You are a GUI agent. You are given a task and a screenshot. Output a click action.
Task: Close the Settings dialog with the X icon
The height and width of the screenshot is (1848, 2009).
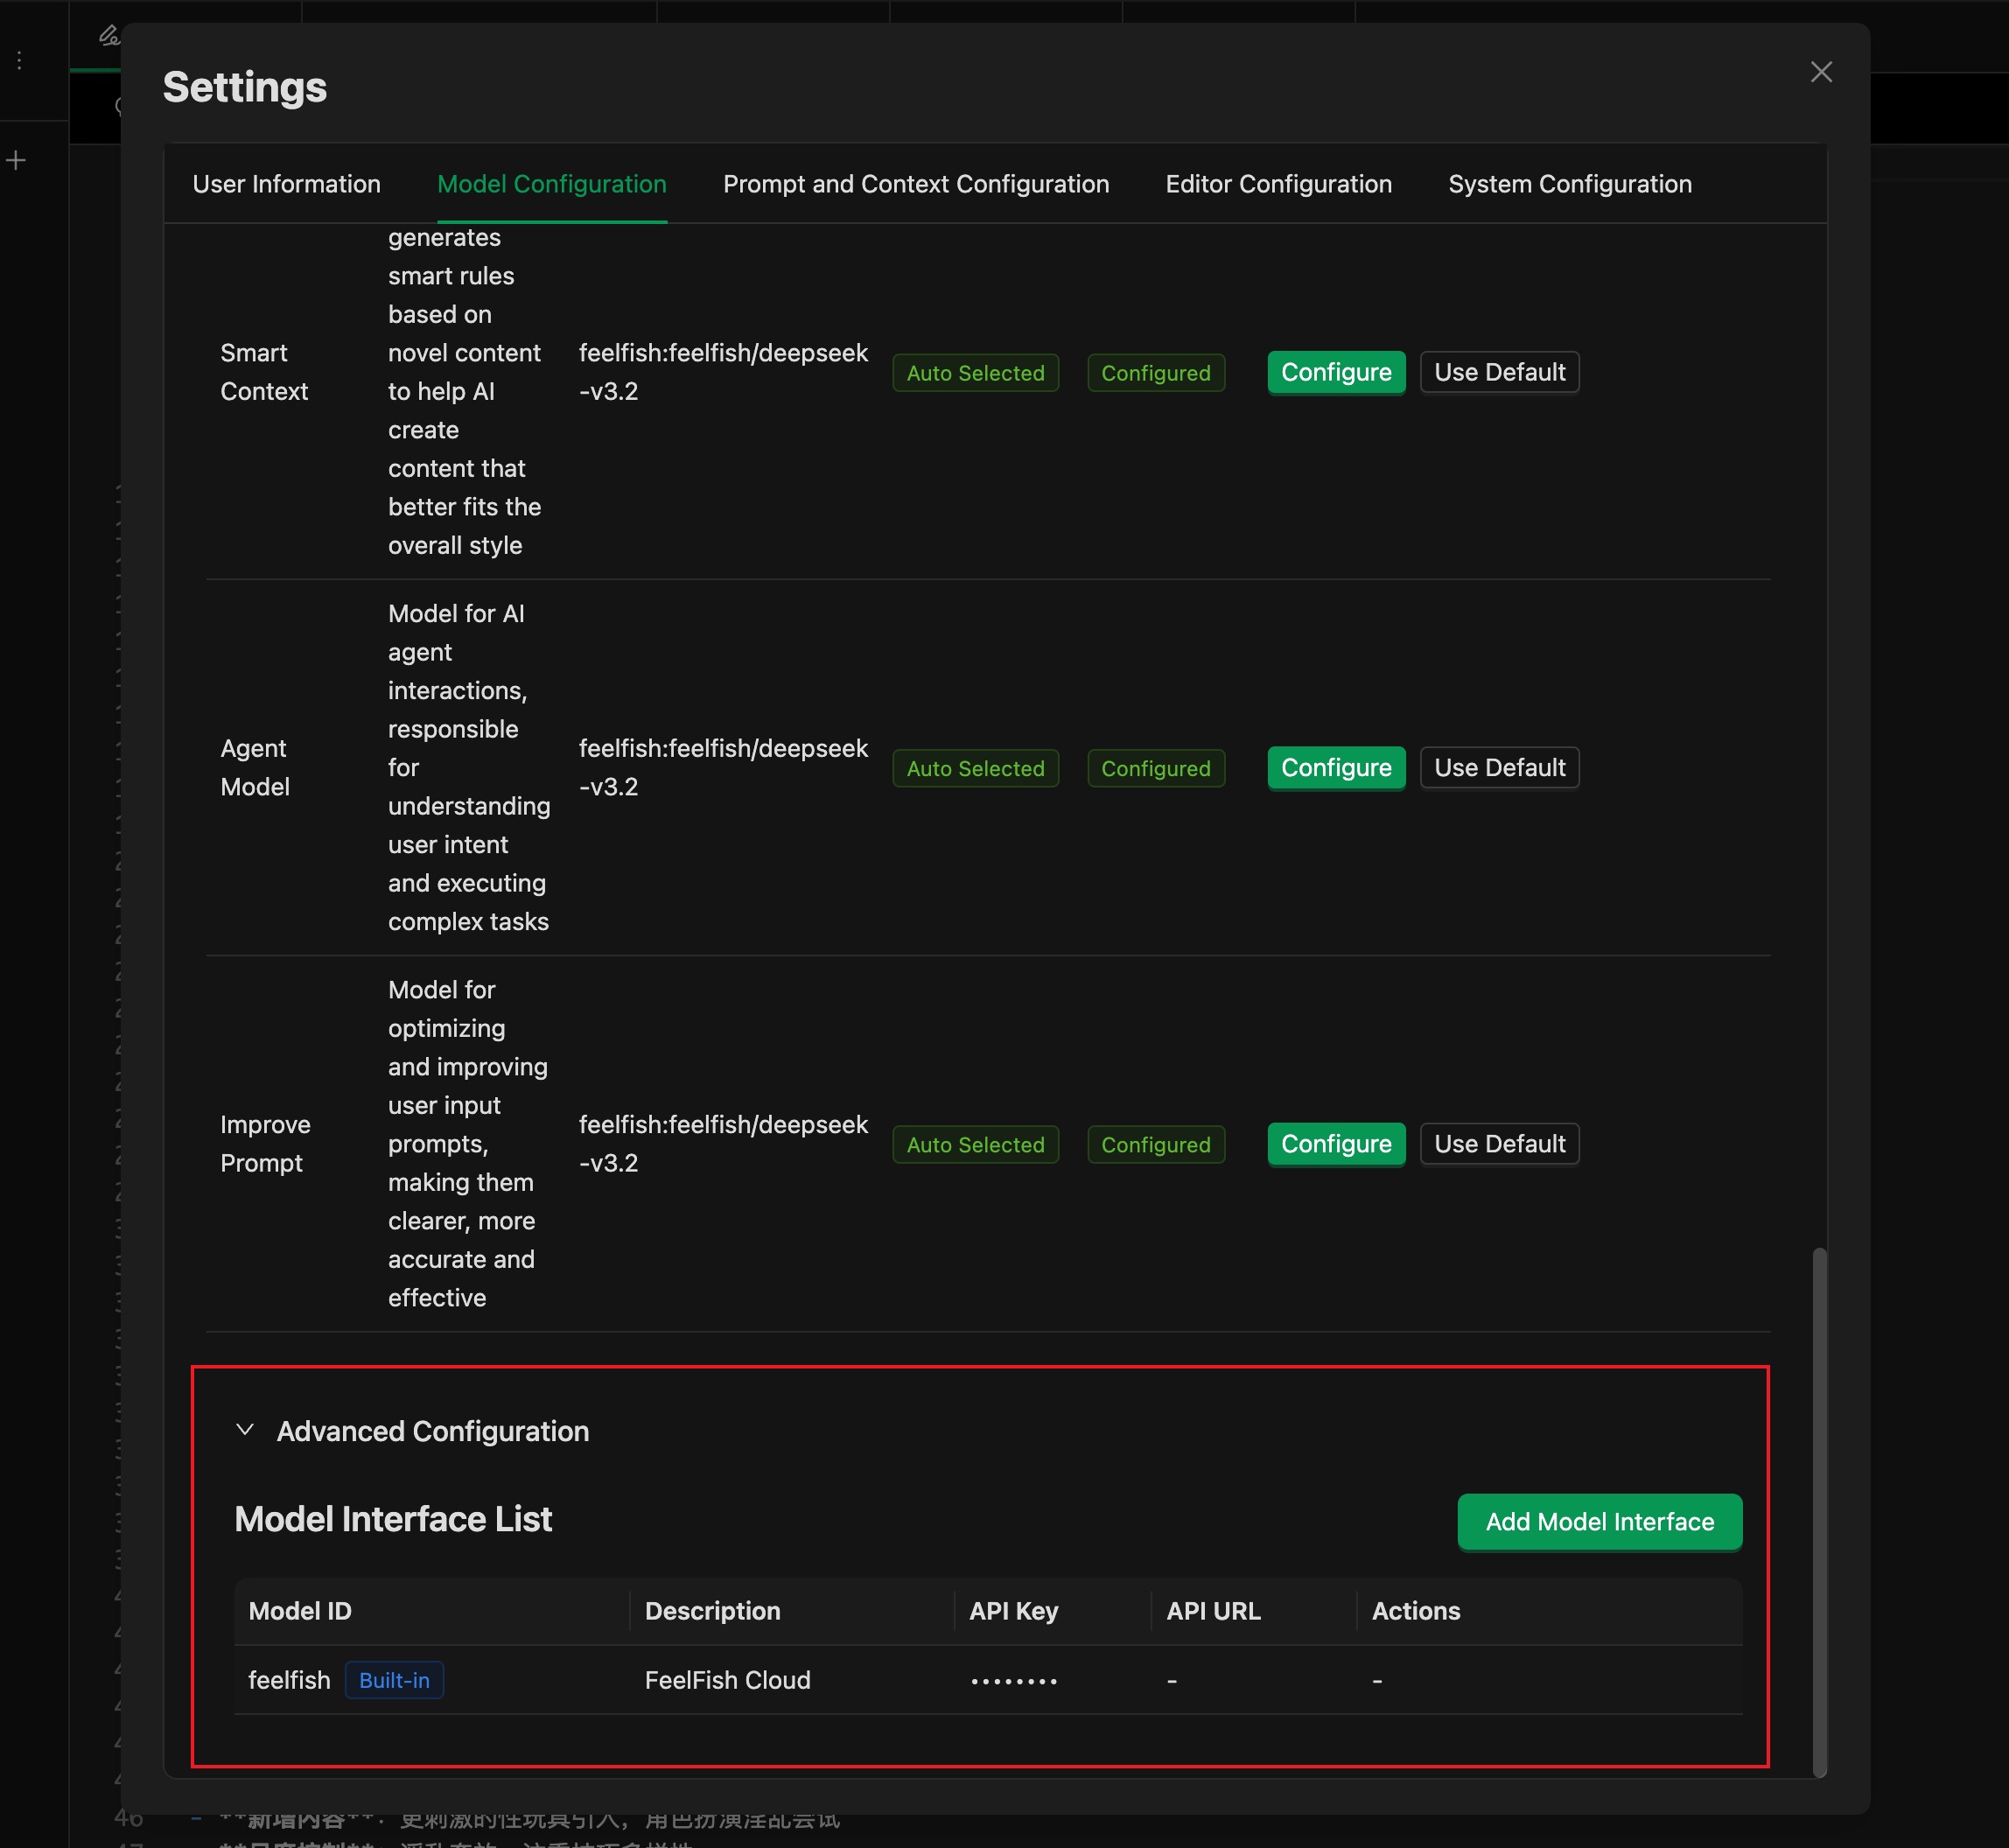point(1821,72)
